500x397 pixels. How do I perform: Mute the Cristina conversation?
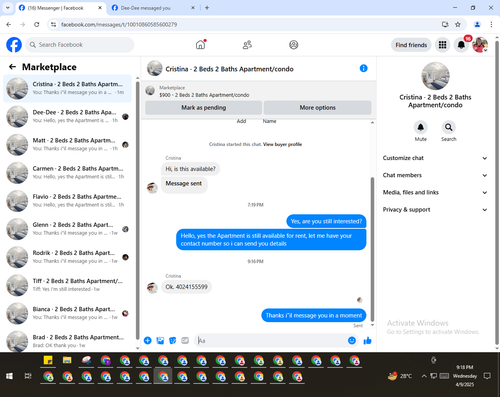[421, 127]
